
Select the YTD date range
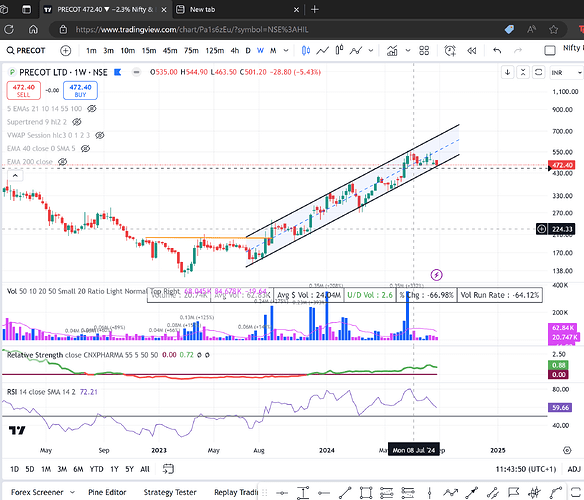point(96,469)
